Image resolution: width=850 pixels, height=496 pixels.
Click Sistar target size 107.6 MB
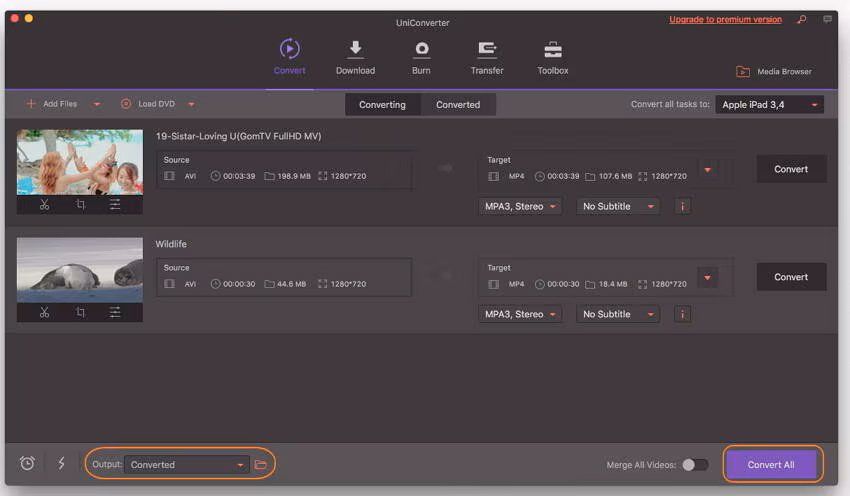click(615, 176)
